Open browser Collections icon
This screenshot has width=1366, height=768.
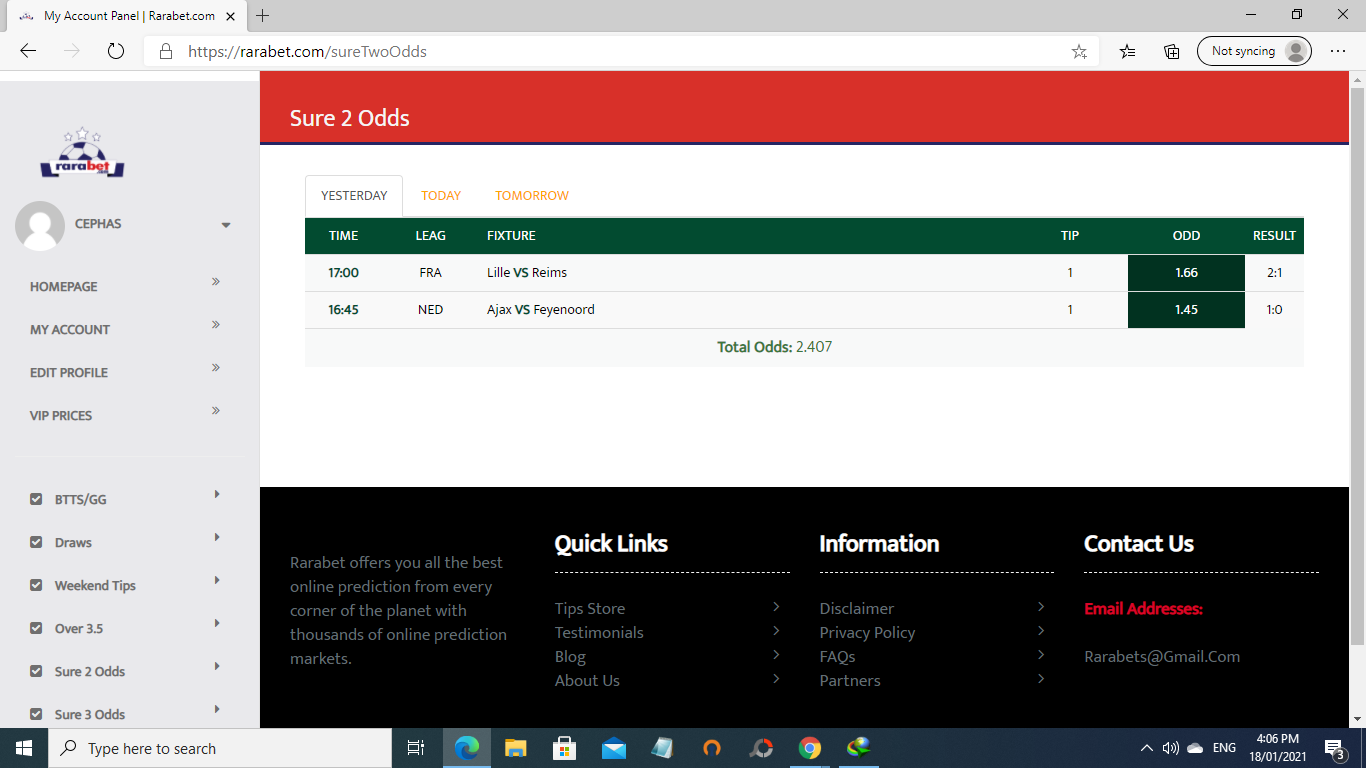pyautogui.click(x=1172, y=51)
